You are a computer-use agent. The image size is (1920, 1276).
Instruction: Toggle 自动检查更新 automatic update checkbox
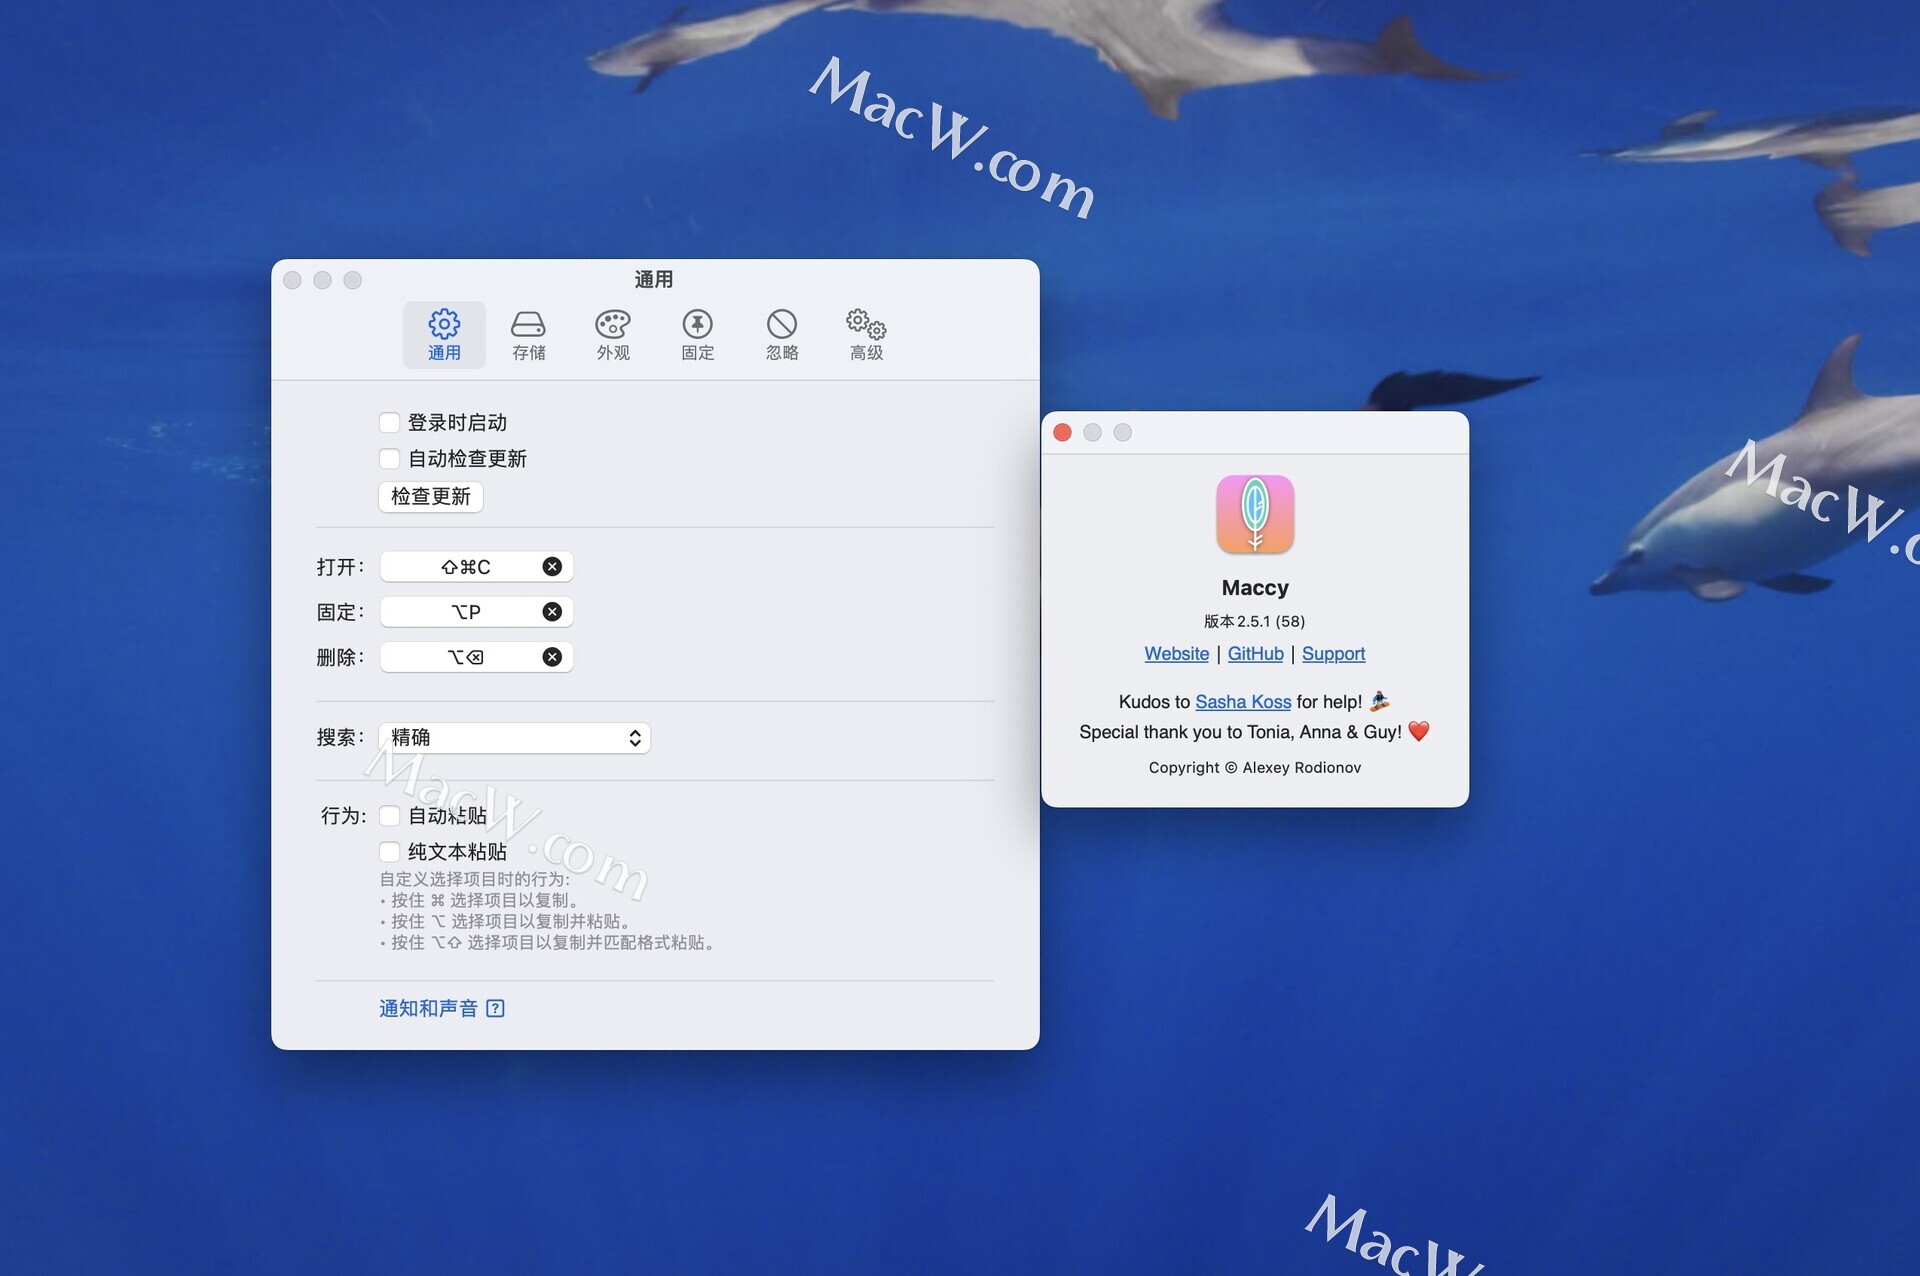click(x=389, y=459)
